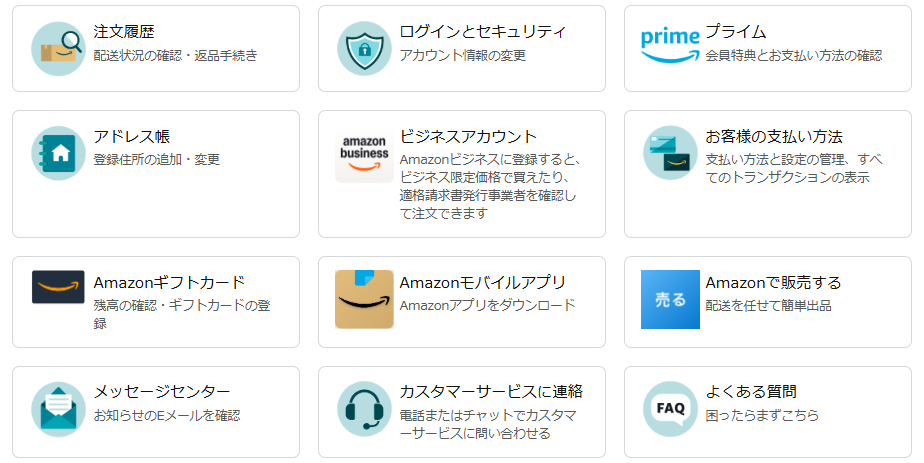Click the Amazonで販売する card description text

click(x=768, y=305)
